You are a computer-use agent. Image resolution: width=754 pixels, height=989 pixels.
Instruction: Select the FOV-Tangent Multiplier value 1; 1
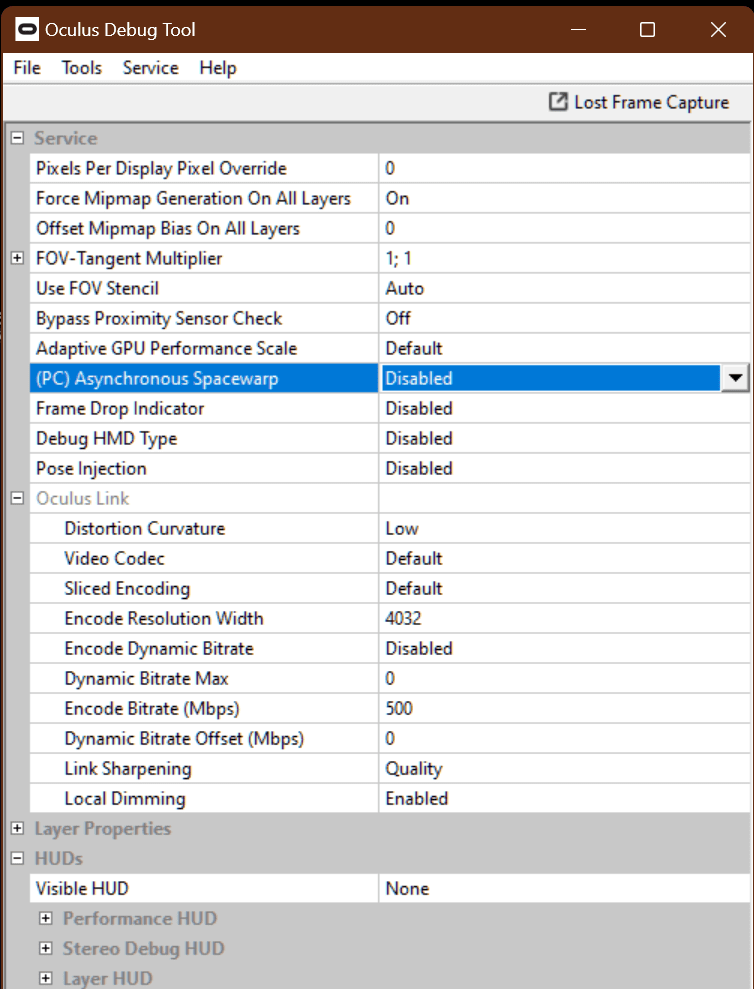pyautogui.click(x=564, y=258)
